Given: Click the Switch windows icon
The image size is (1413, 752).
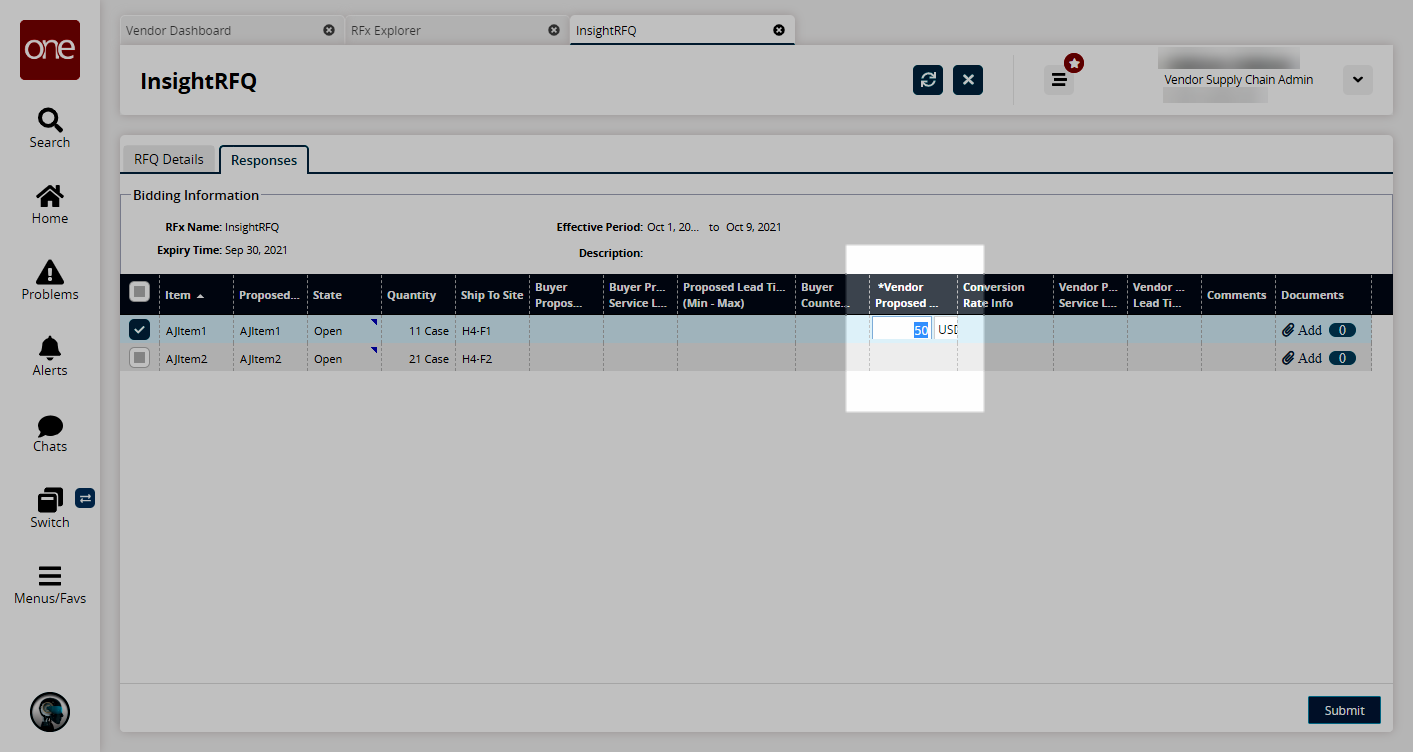Looking at the screenshot, I should [x=49, y=500].
